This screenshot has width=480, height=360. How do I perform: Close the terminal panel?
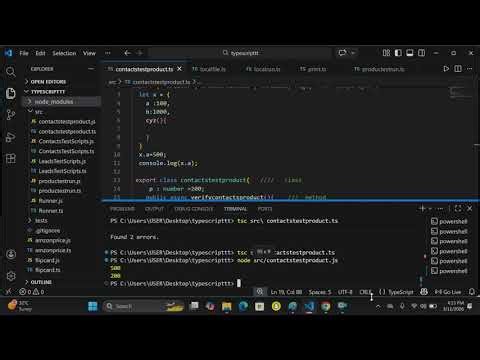[x=470, y=209]
